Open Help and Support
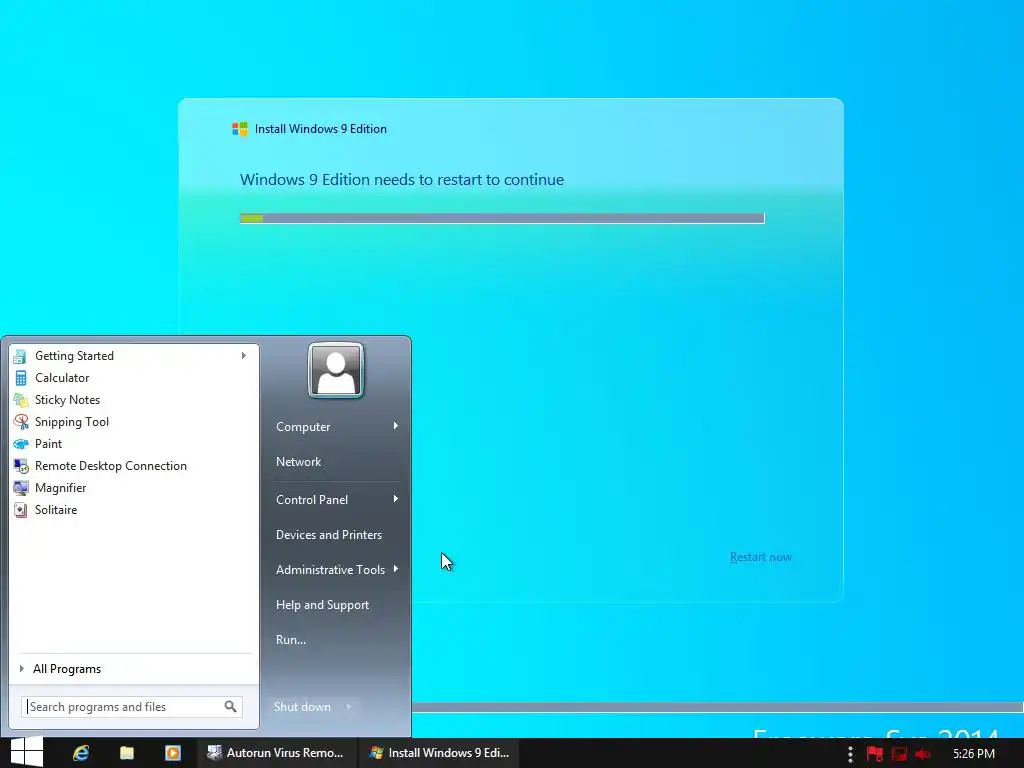Image resolution: width=1024 pixels, height=768 pixels. coord(322,605)
